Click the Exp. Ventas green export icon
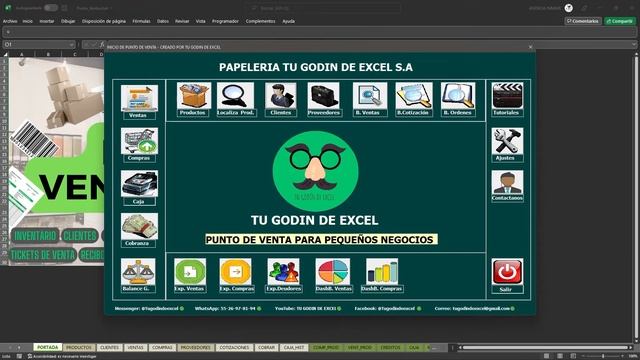 [190, 271]
